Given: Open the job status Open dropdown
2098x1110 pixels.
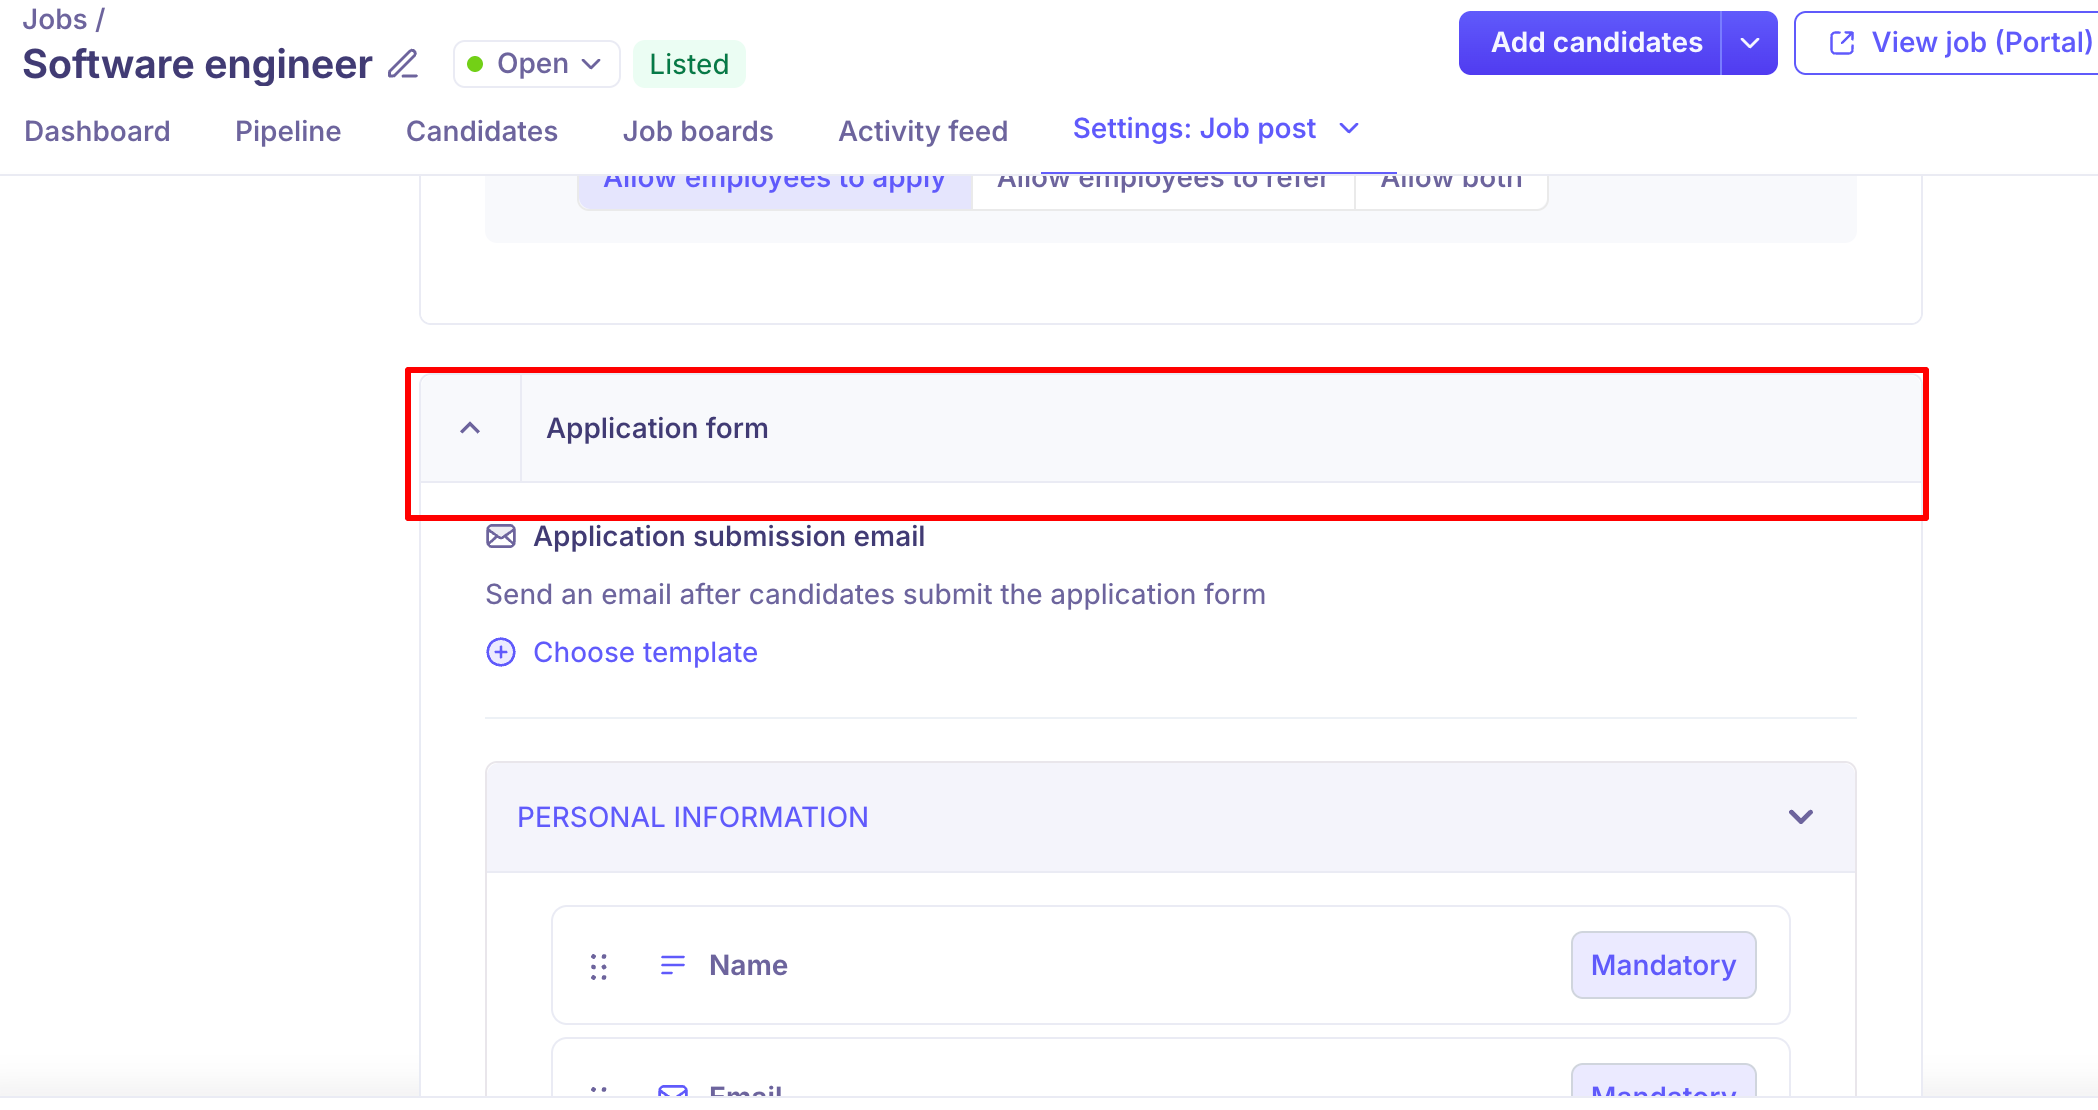Looking at the screenshot, I should [537, 64].
